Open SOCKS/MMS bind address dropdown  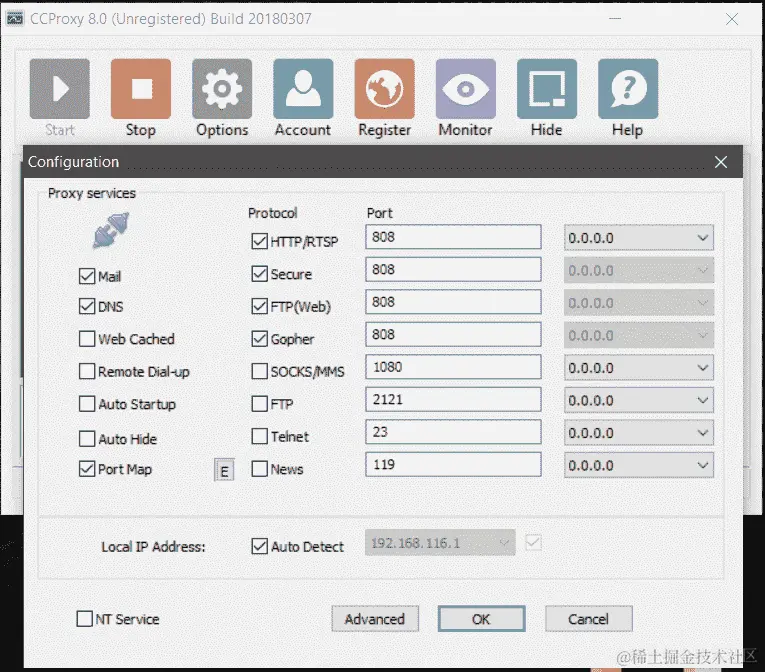pos(639,367)
